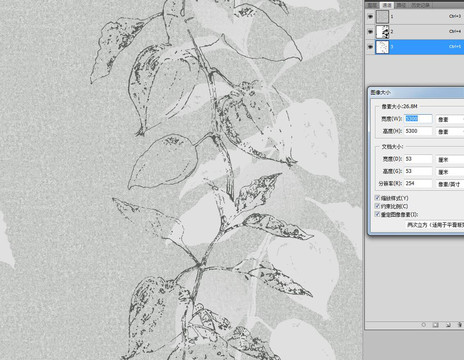Click the 像素大小:26.8M label
This screenshot has height=360, width=464.
pos(399,106)
